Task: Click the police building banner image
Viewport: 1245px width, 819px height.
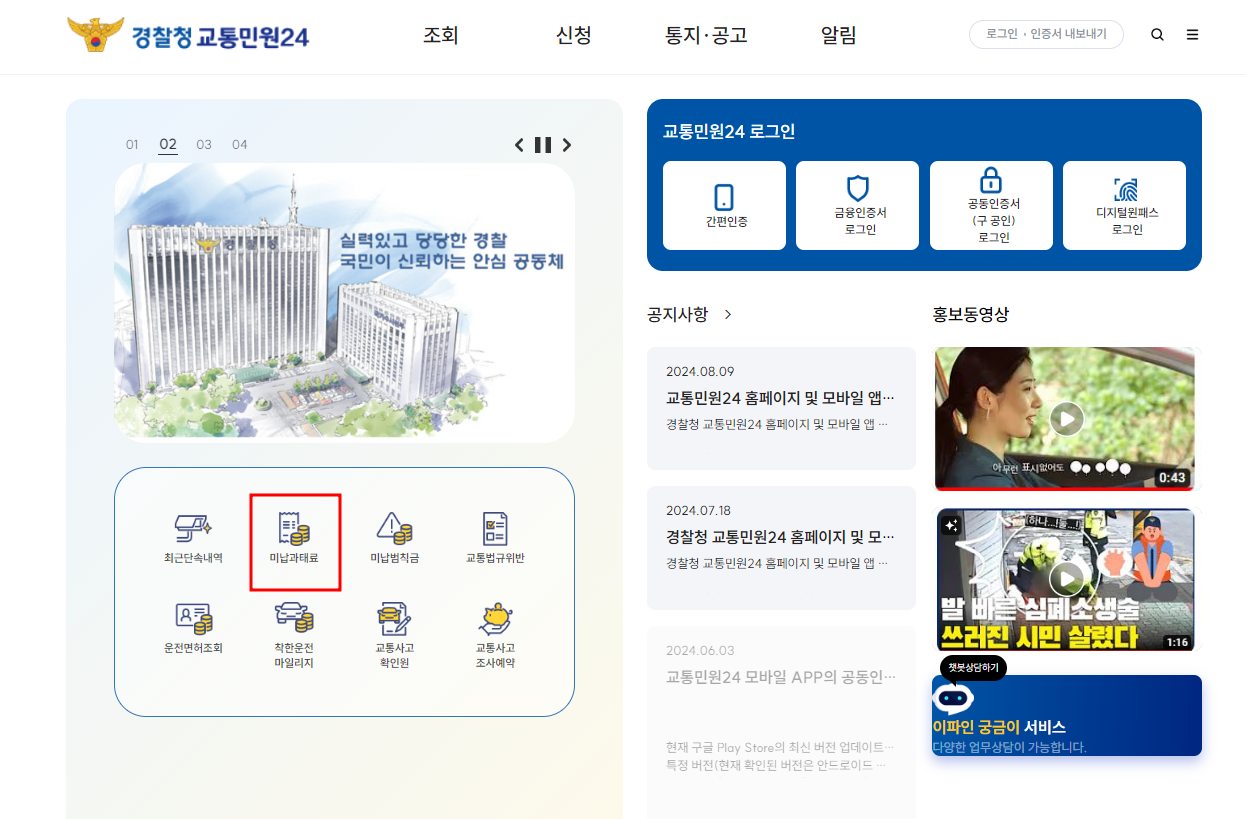Action: click(344, 301)
